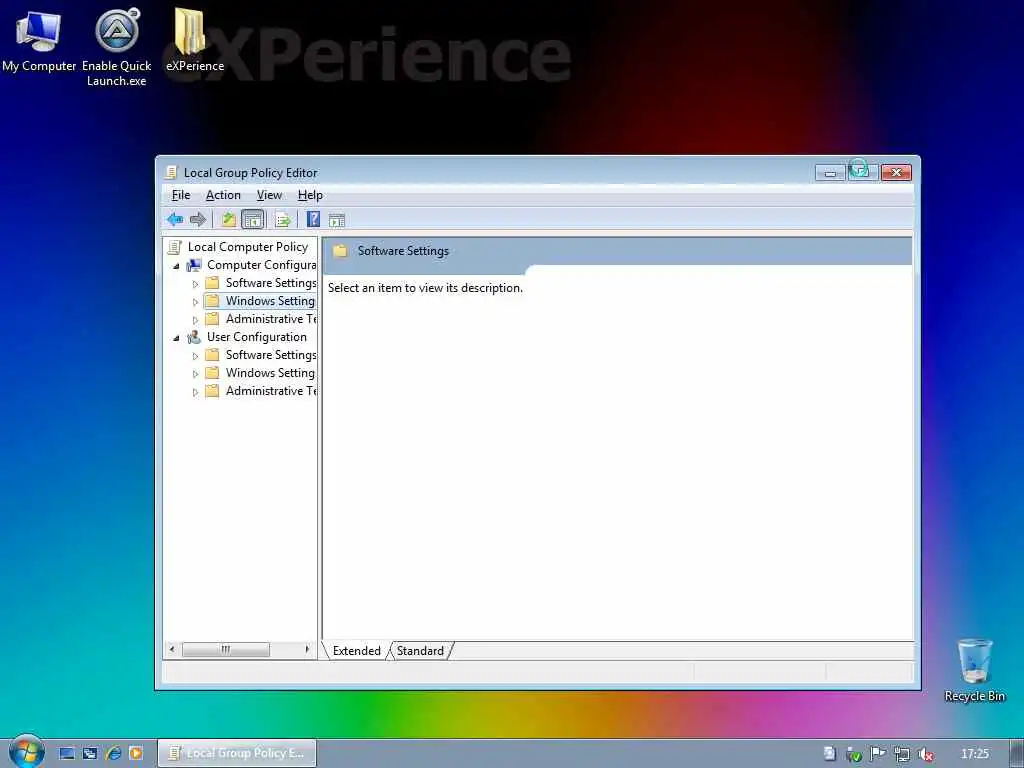This screenshot has width=1024, height=768.
Task: Switch to the Standard tab
Action: [420, 650]
